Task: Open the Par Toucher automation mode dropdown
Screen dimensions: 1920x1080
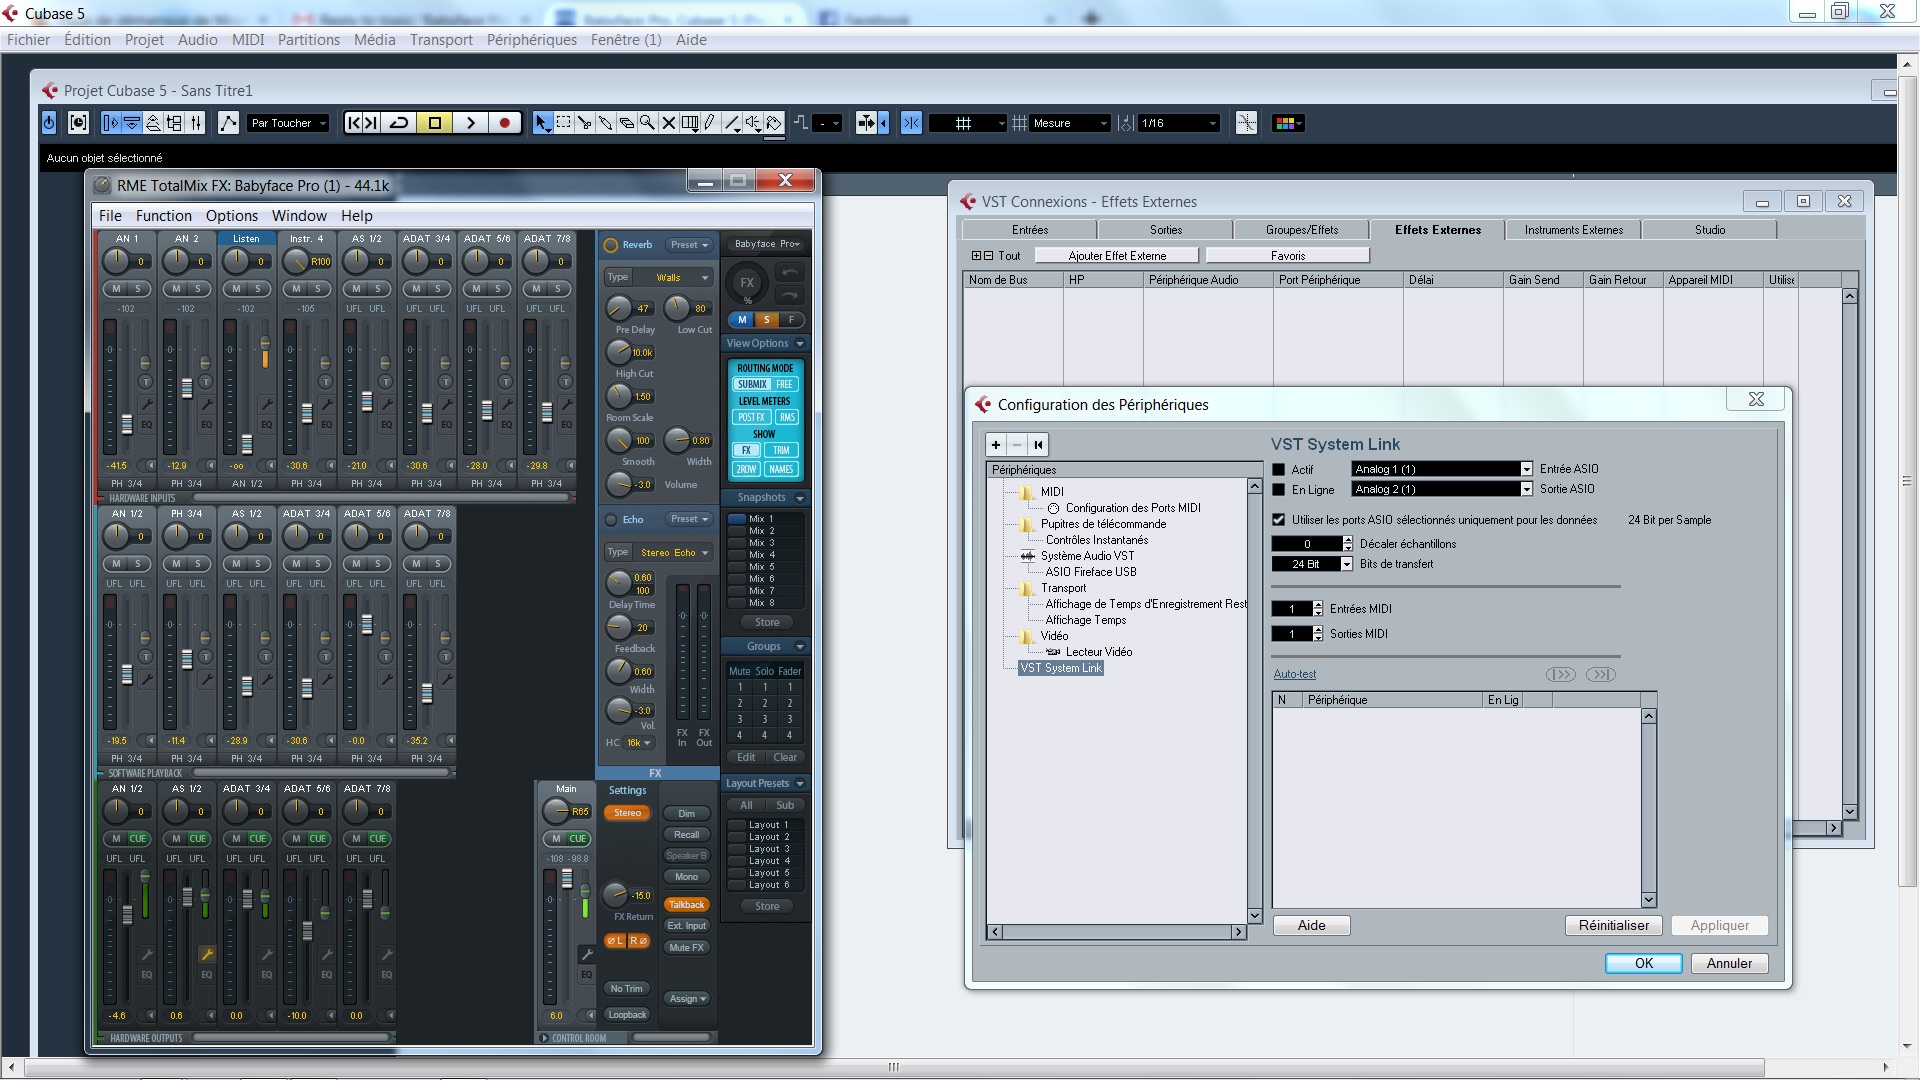Action: [x=289, y=123]
